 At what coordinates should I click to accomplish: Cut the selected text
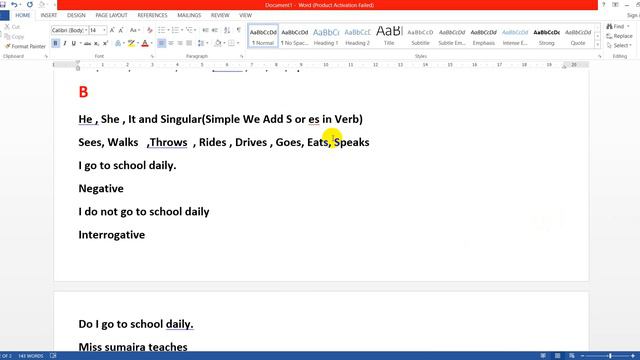(12, 27)
